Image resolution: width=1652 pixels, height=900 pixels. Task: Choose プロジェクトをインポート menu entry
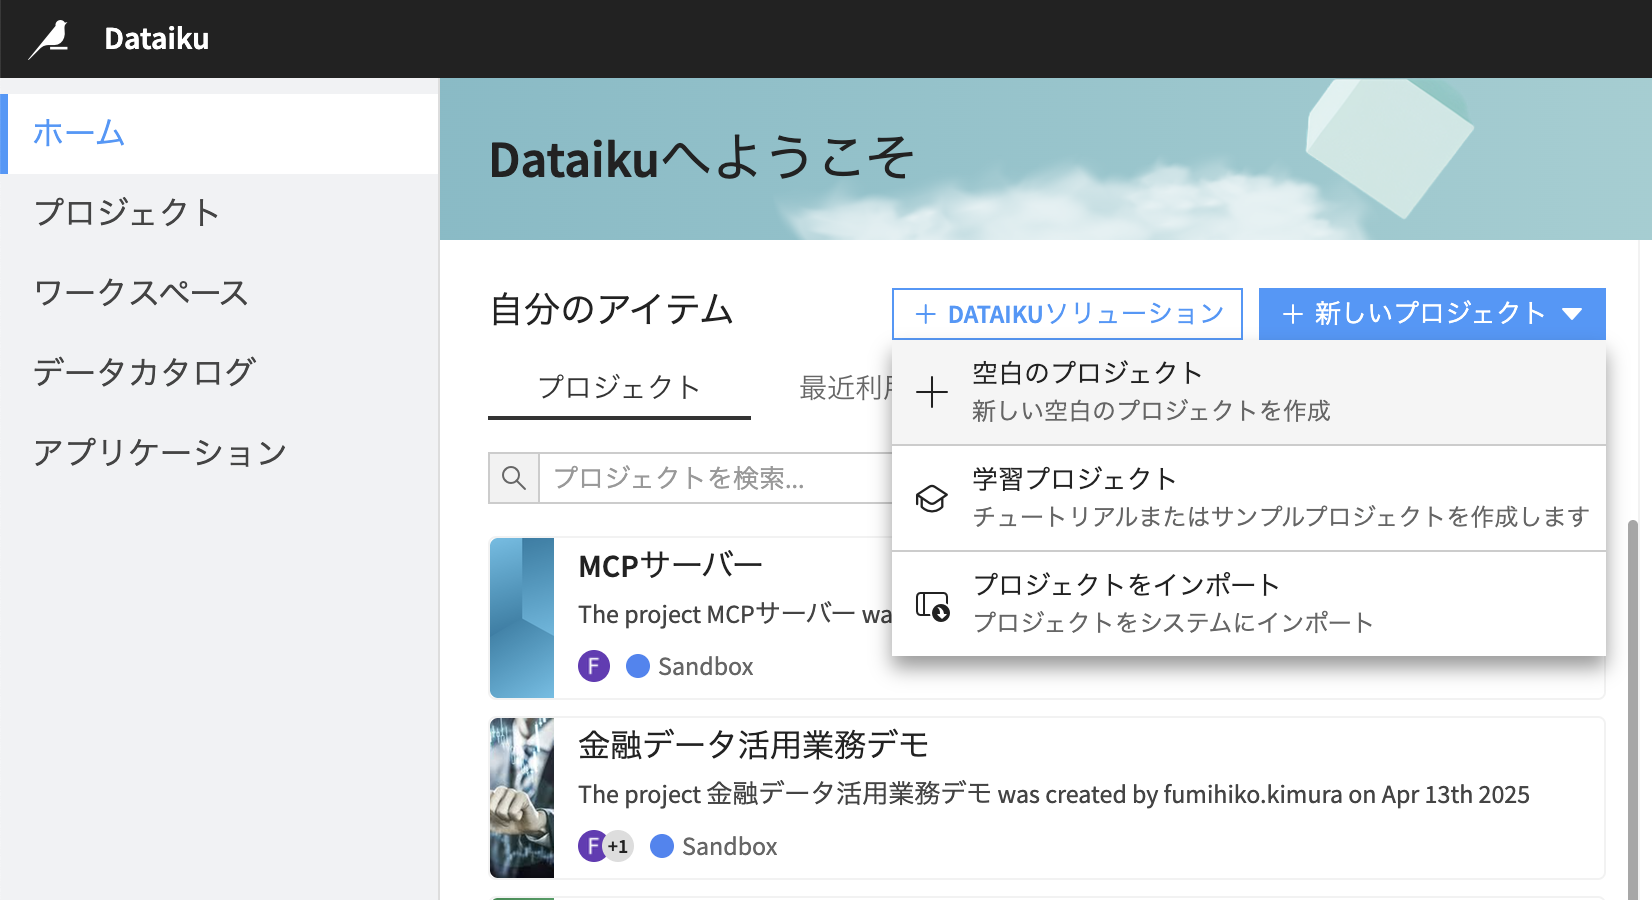point(1249,604)
